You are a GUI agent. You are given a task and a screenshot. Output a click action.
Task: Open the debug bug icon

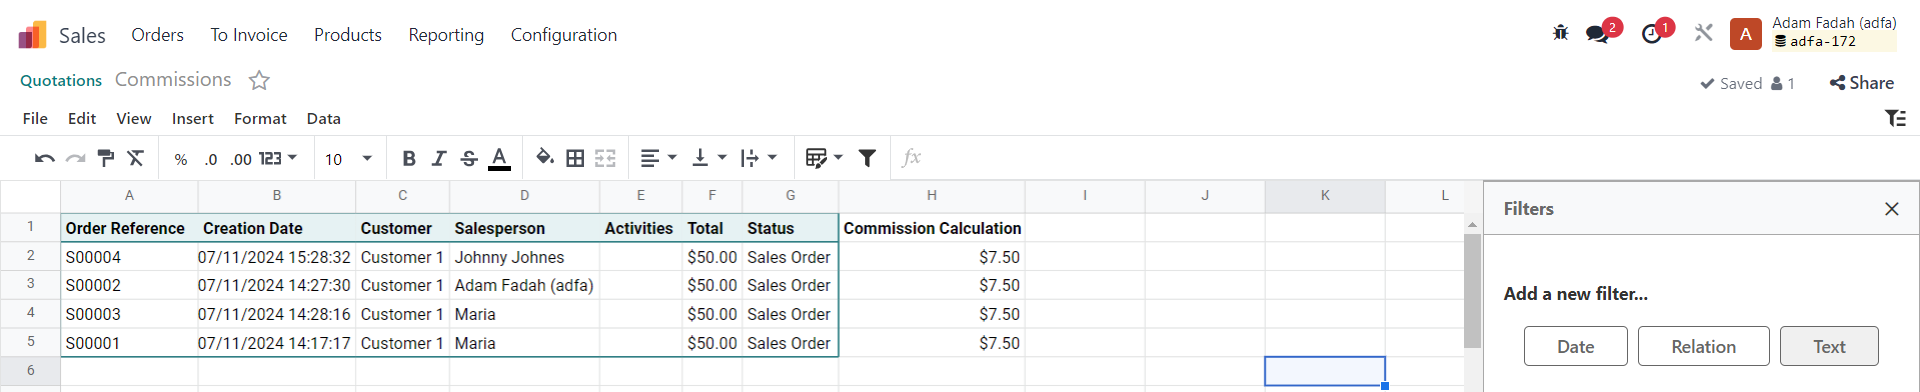[x=1561, y=33]
